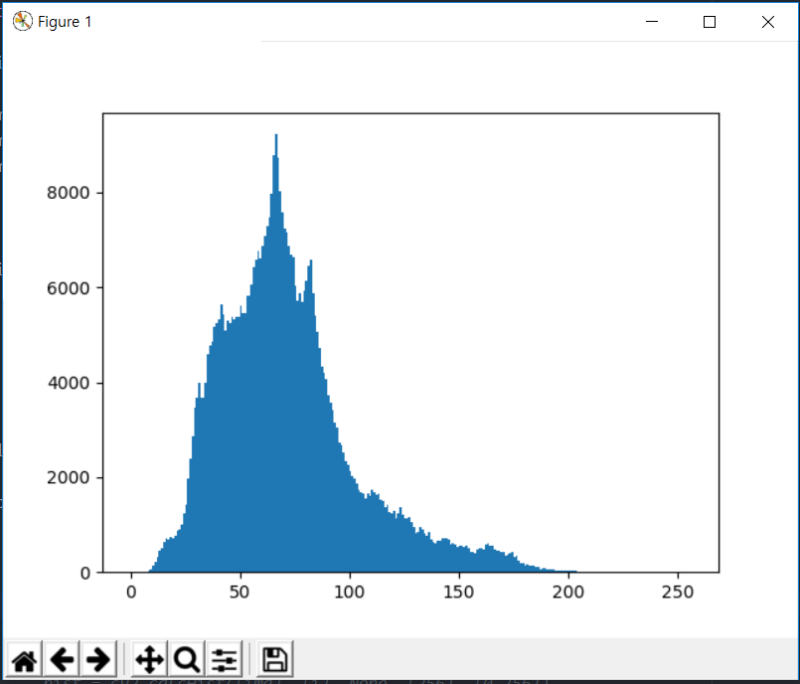Minimize the Figure 1 window
The height and width of the screenshot is (684, 800).
pos(652,22)
